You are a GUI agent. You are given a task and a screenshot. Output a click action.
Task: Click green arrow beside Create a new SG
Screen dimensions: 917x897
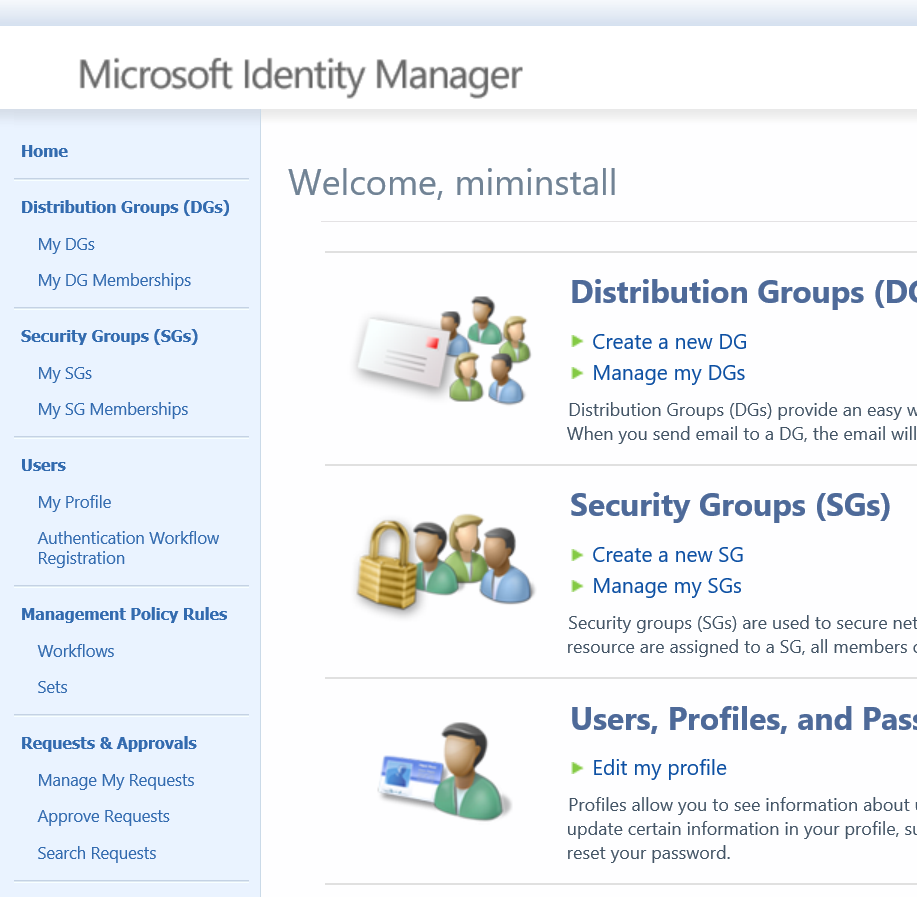pos(577,555)
